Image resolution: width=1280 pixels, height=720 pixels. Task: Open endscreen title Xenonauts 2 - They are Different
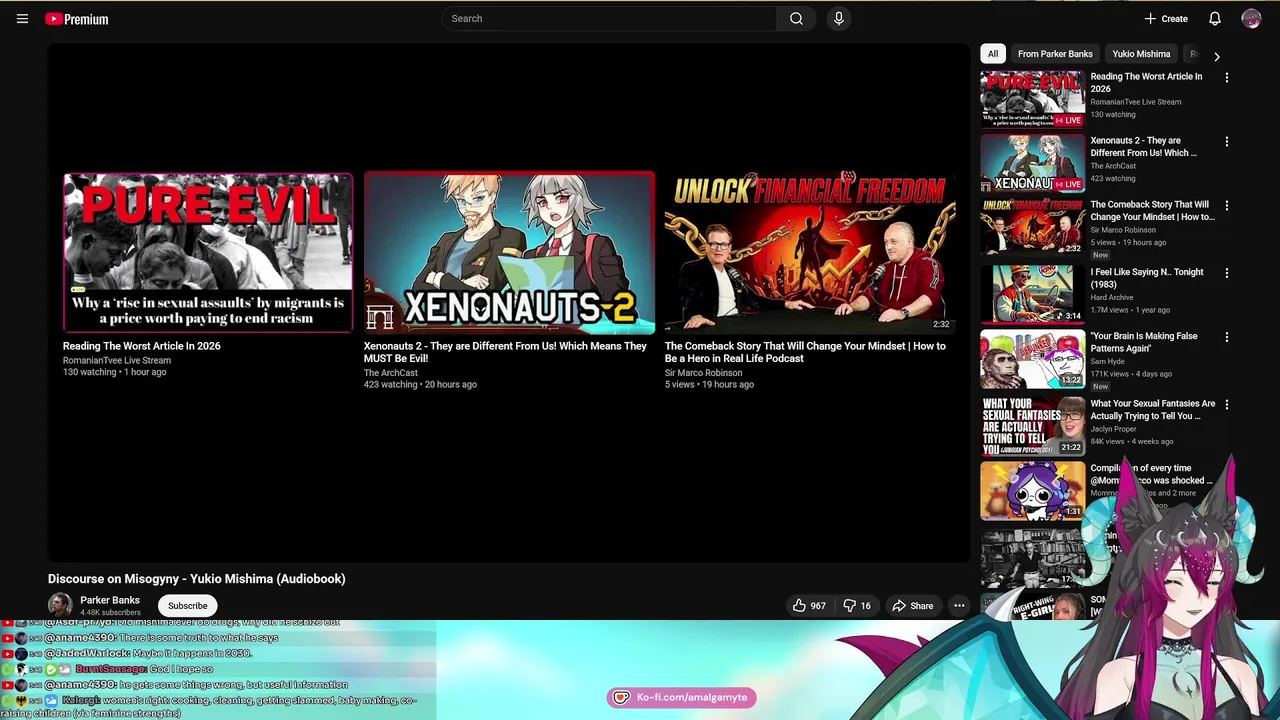pos(505,352)
